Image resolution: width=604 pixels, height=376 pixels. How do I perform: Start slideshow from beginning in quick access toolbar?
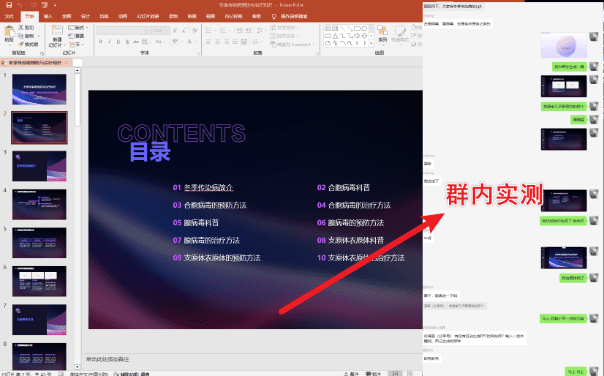click(x=45, y=5)
